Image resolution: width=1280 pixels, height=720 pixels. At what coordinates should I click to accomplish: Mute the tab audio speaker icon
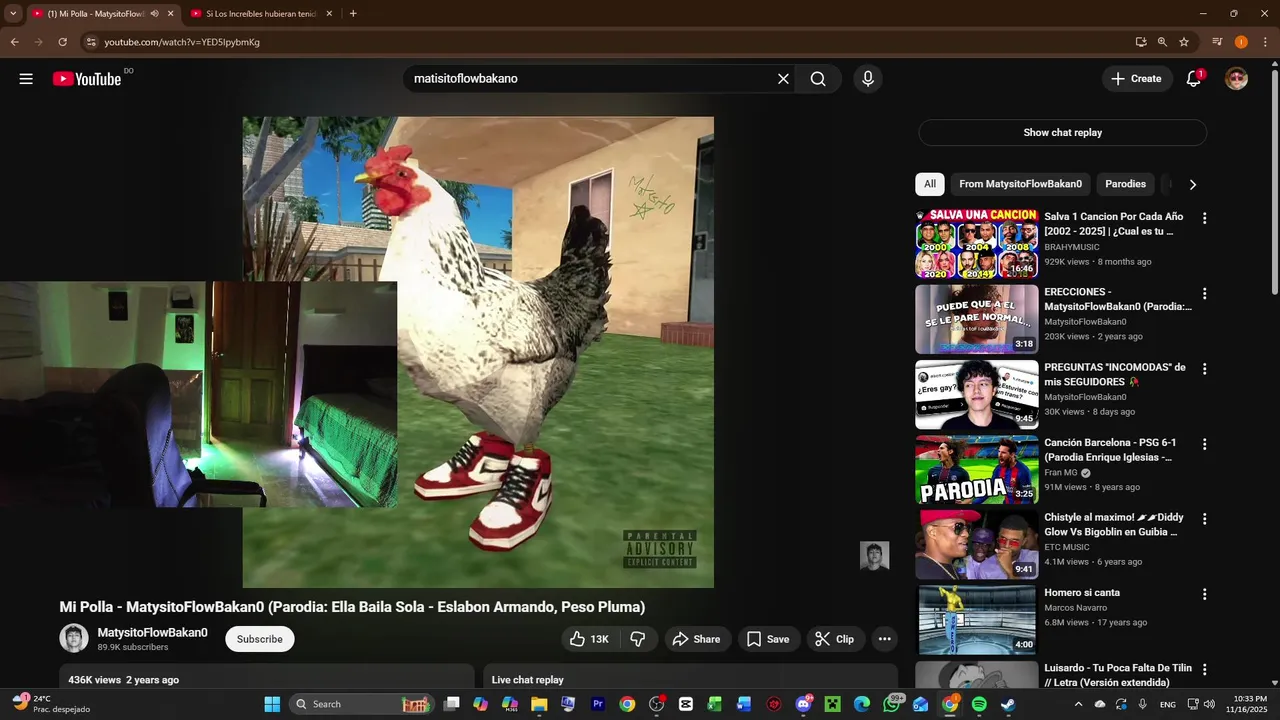(154, 14)
